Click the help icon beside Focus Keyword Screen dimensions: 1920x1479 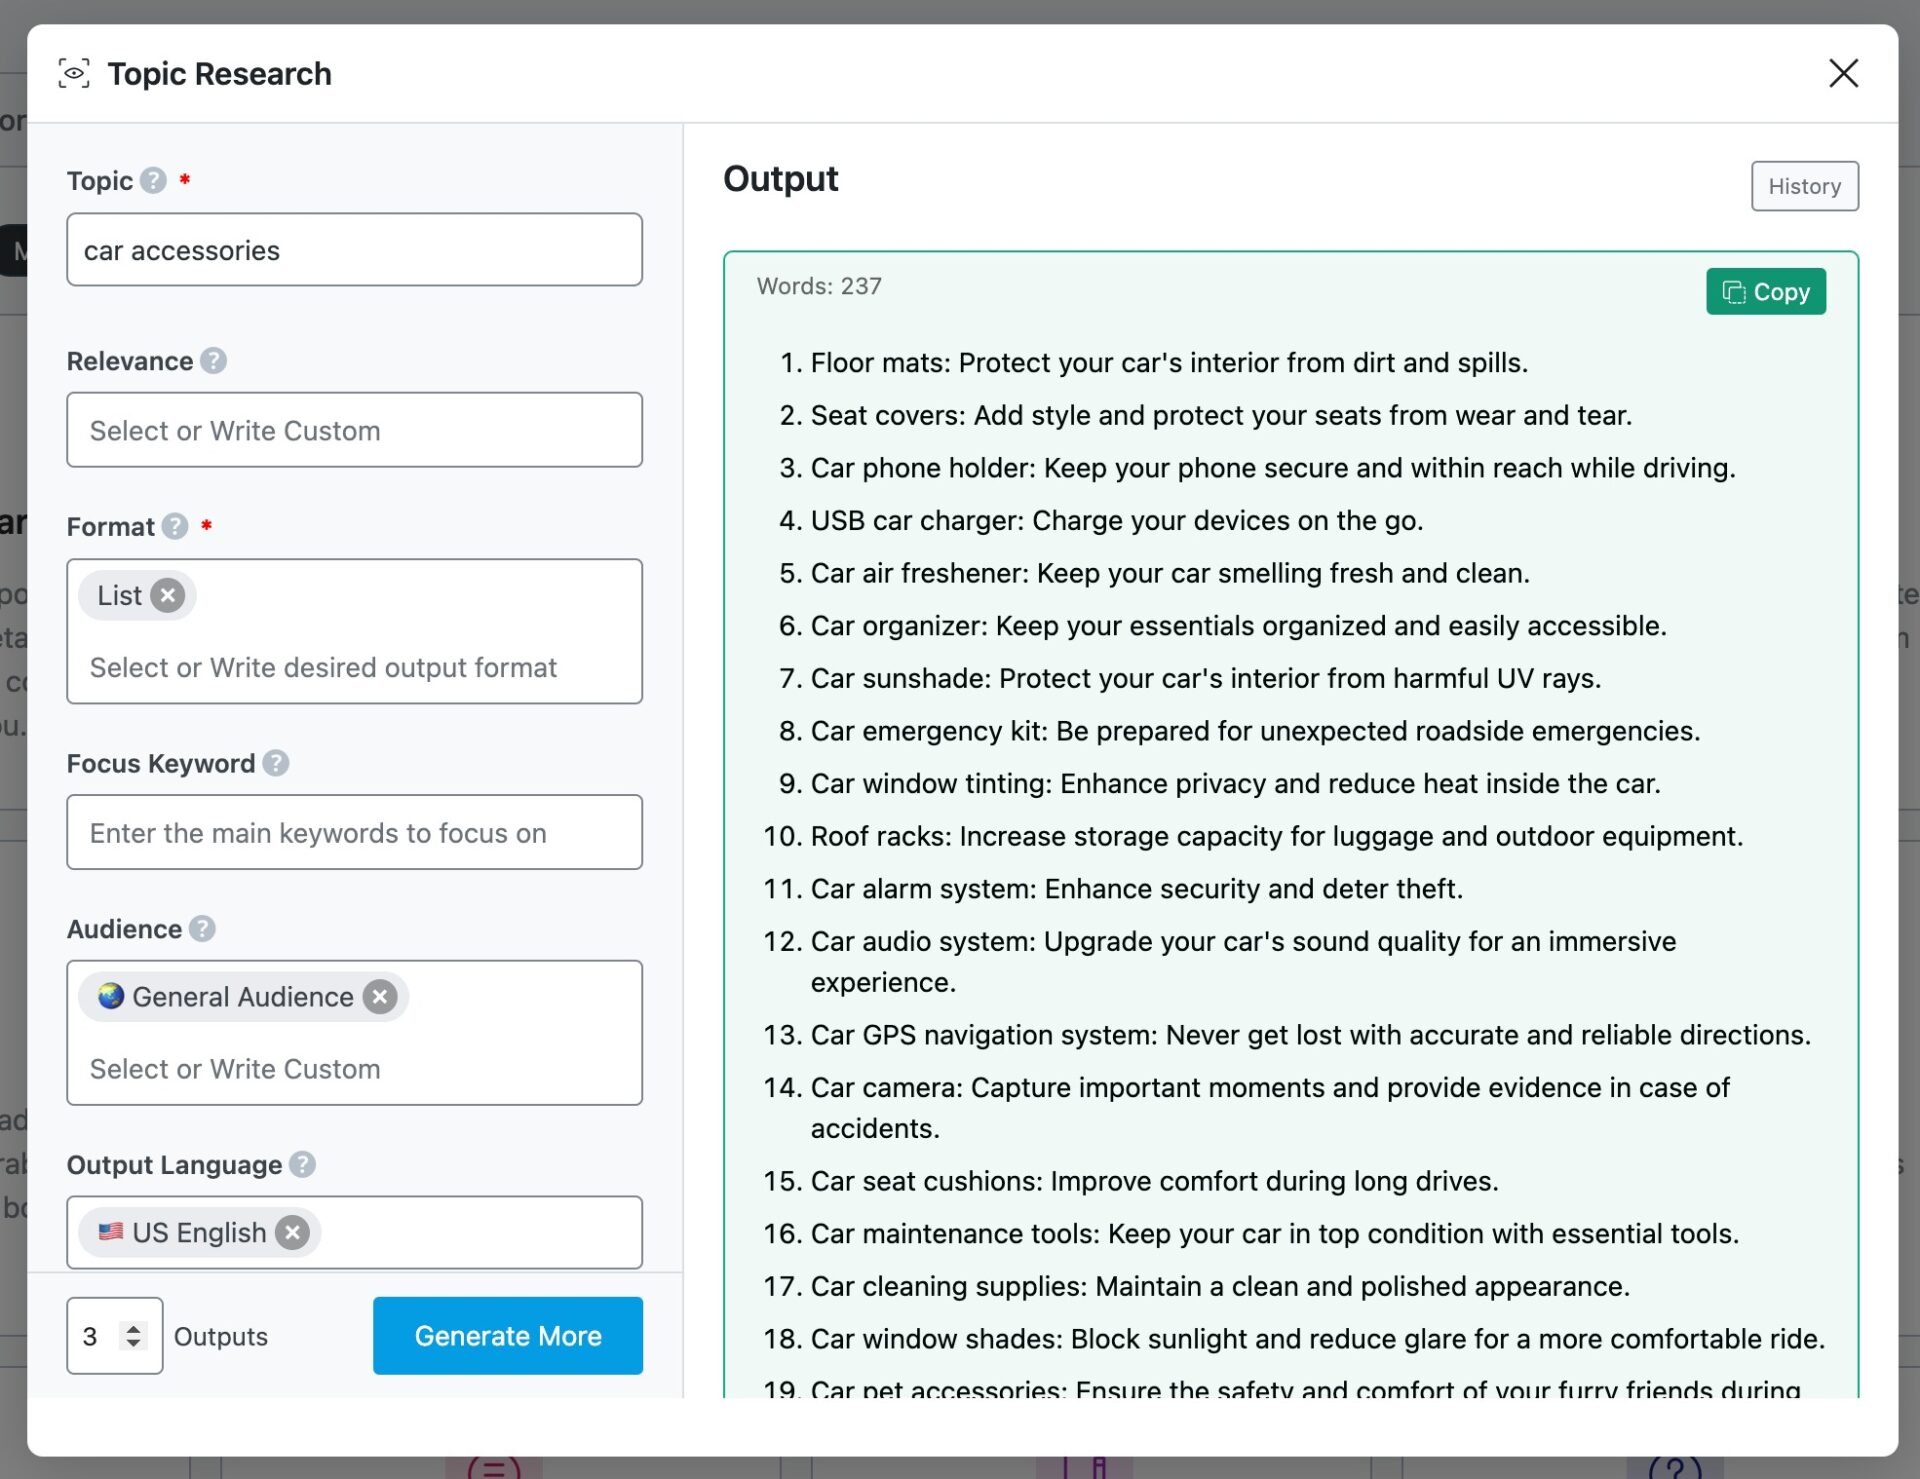point(277,763)
